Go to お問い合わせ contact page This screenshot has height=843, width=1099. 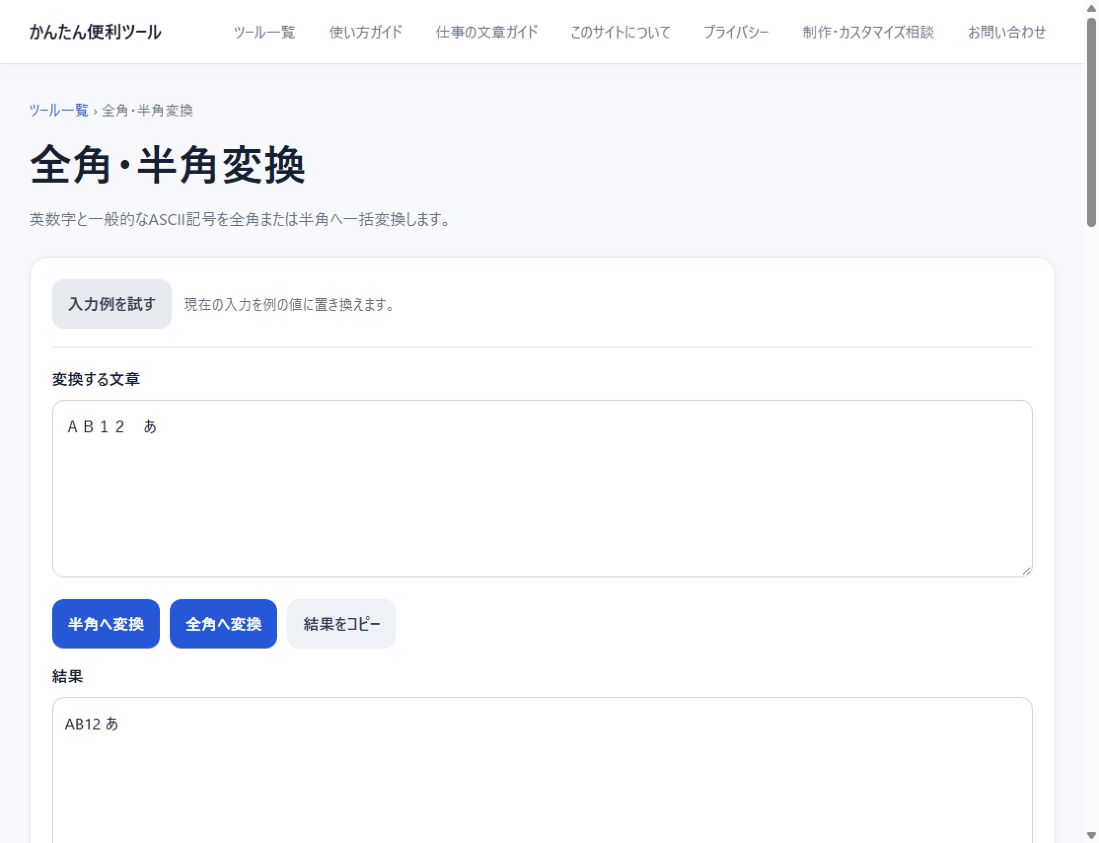[1006, 32]
